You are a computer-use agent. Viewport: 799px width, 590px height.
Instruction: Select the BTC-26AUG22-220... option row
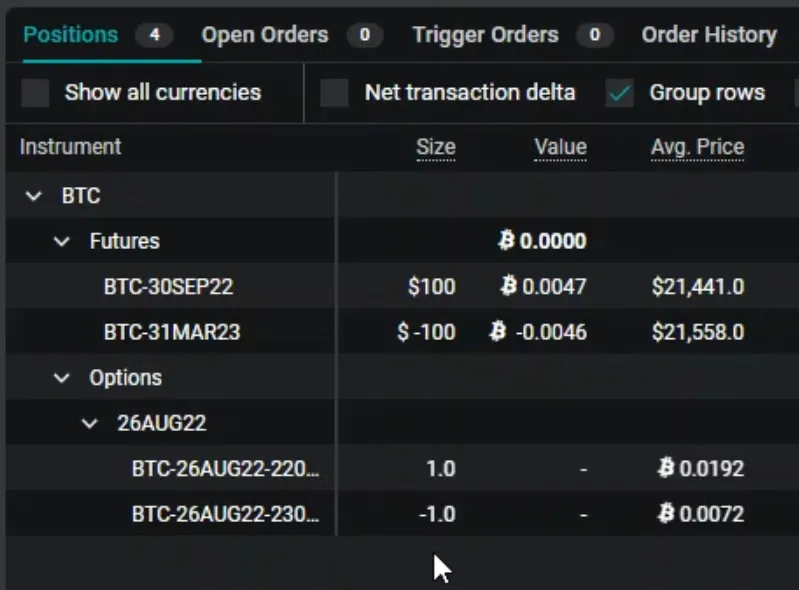click(x=403, y=468)
